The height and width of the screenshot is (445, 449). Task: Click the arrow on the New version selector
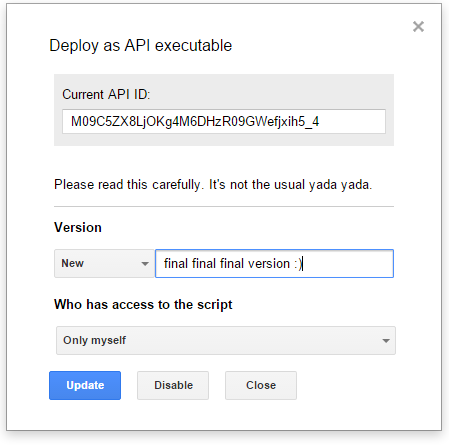[x=145, y=264]
